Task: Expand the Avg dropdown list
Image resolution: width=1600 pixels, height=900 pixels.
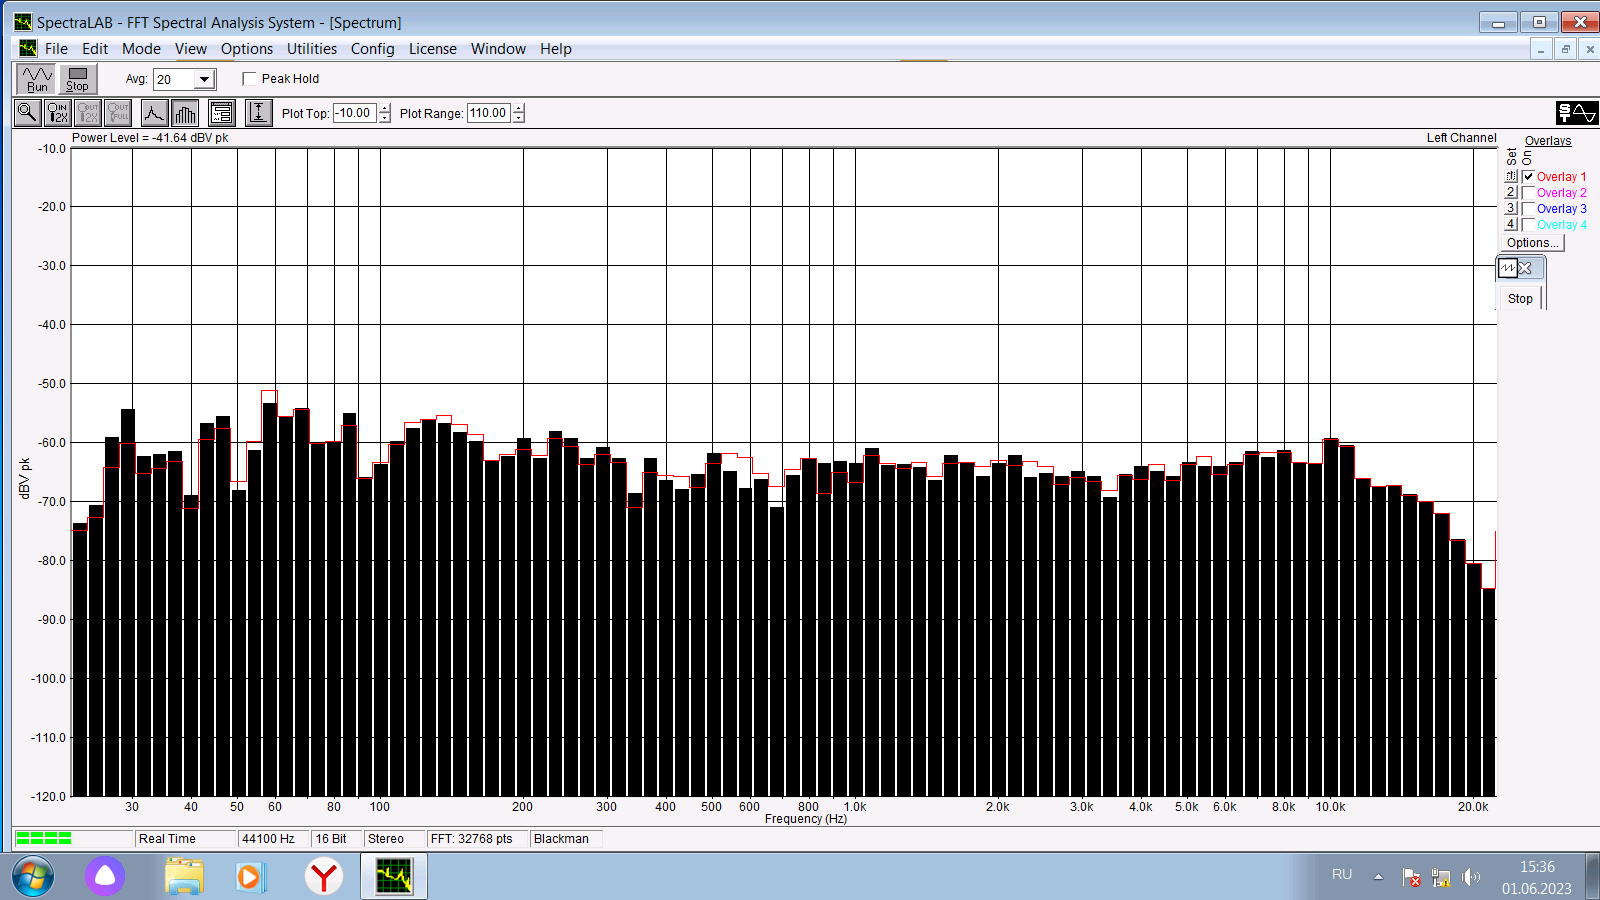Action: click(204, 80)
